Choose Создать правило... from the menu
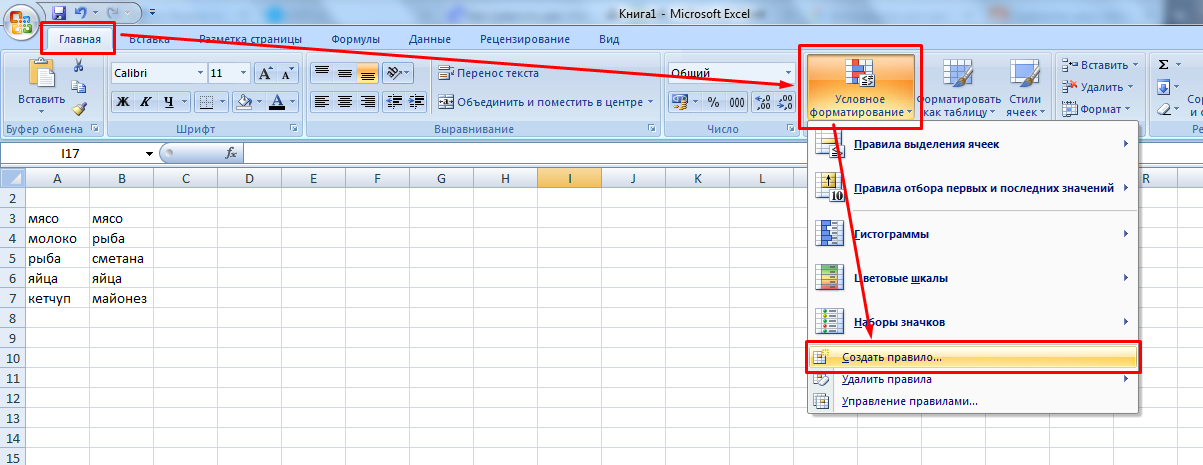 (891, 357)
